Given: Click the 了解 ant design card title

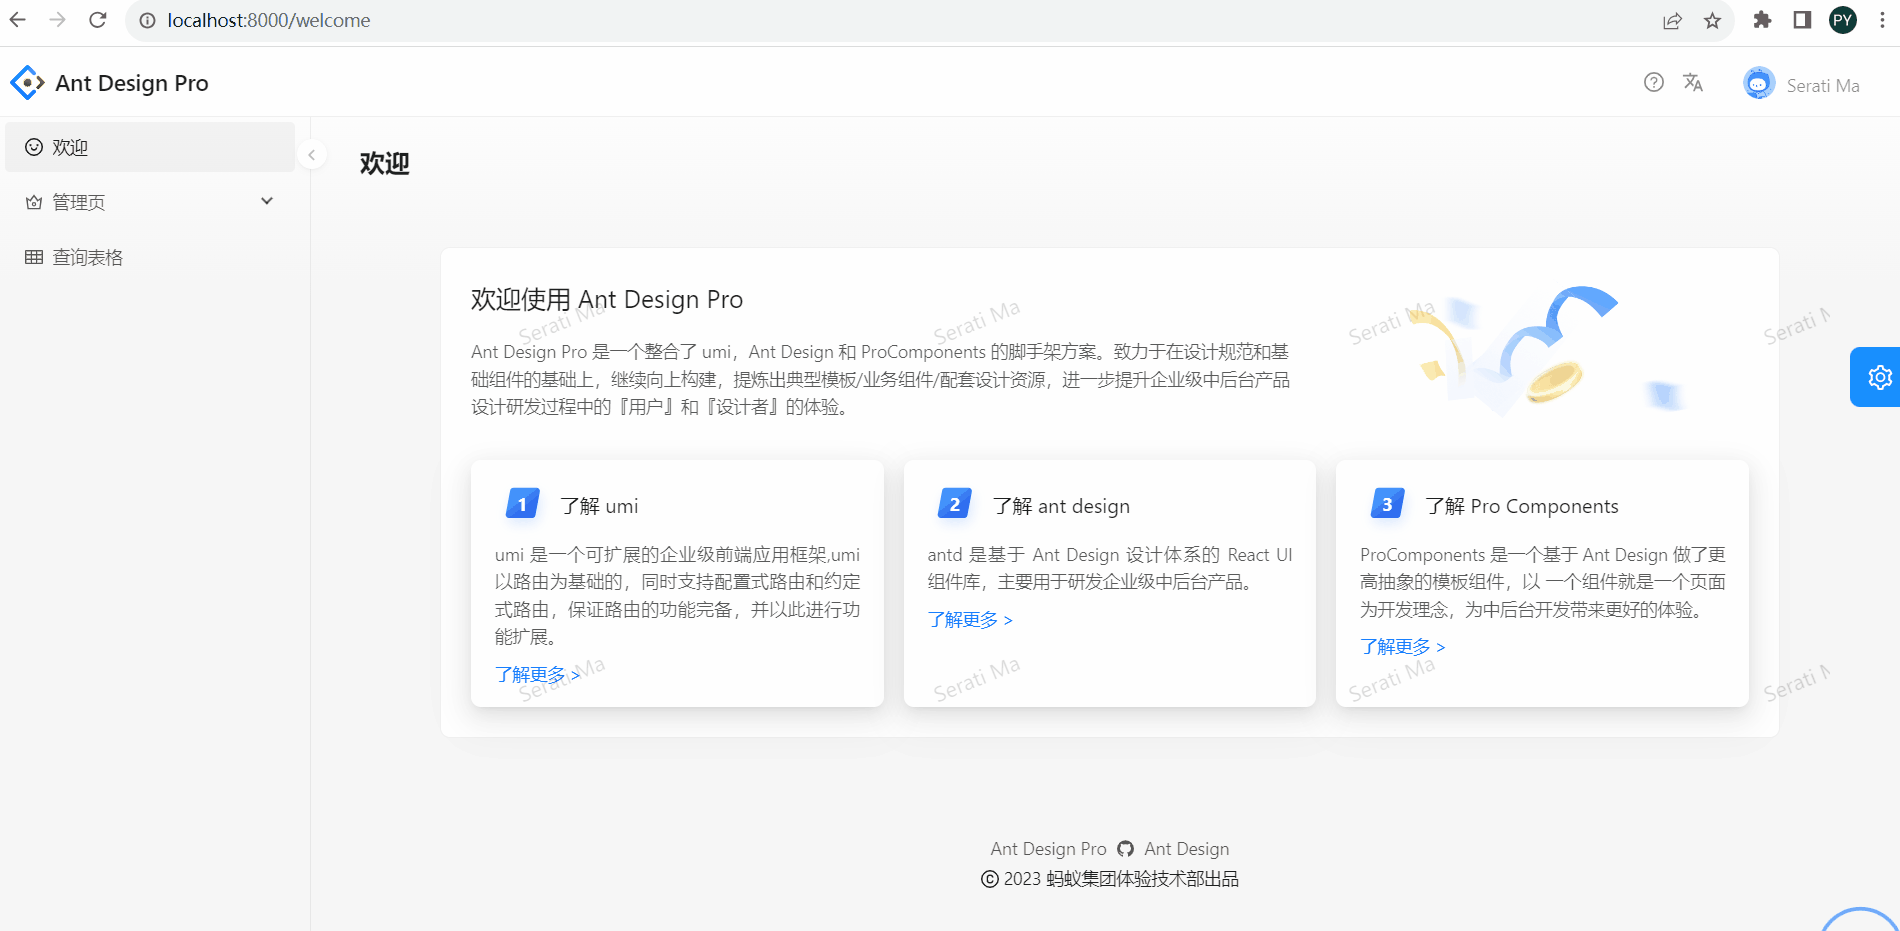Looking at the screenshot, I should (1061, 506).
